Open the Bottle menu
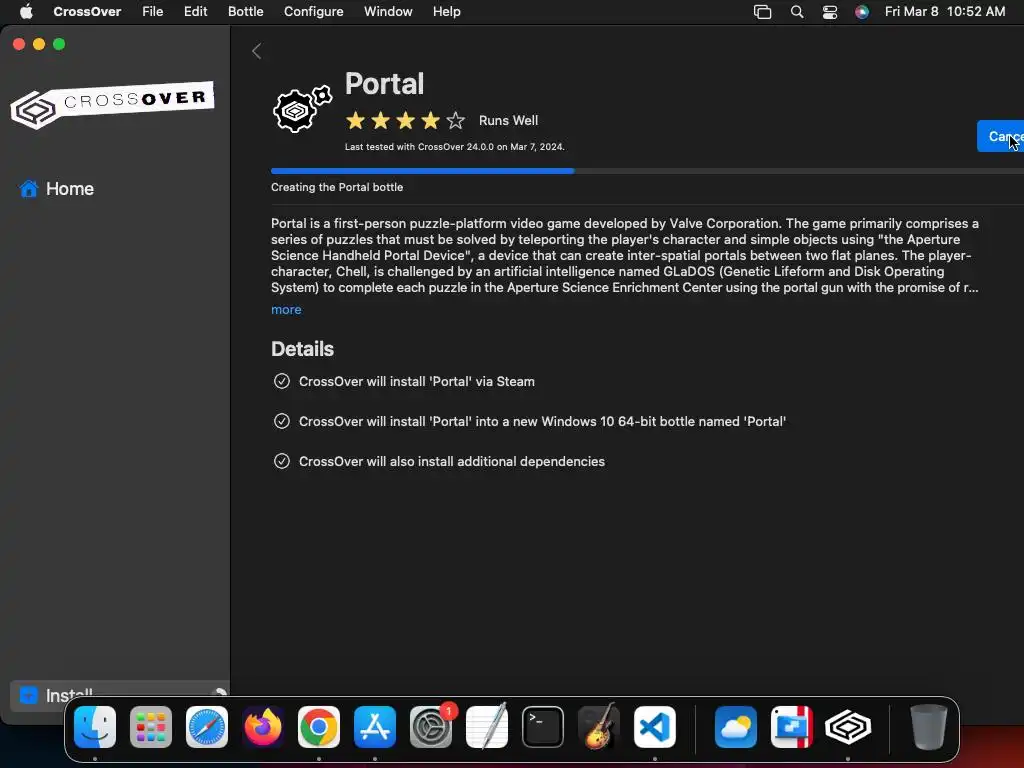The image size is (1024, 768). [x=246, y=12]
